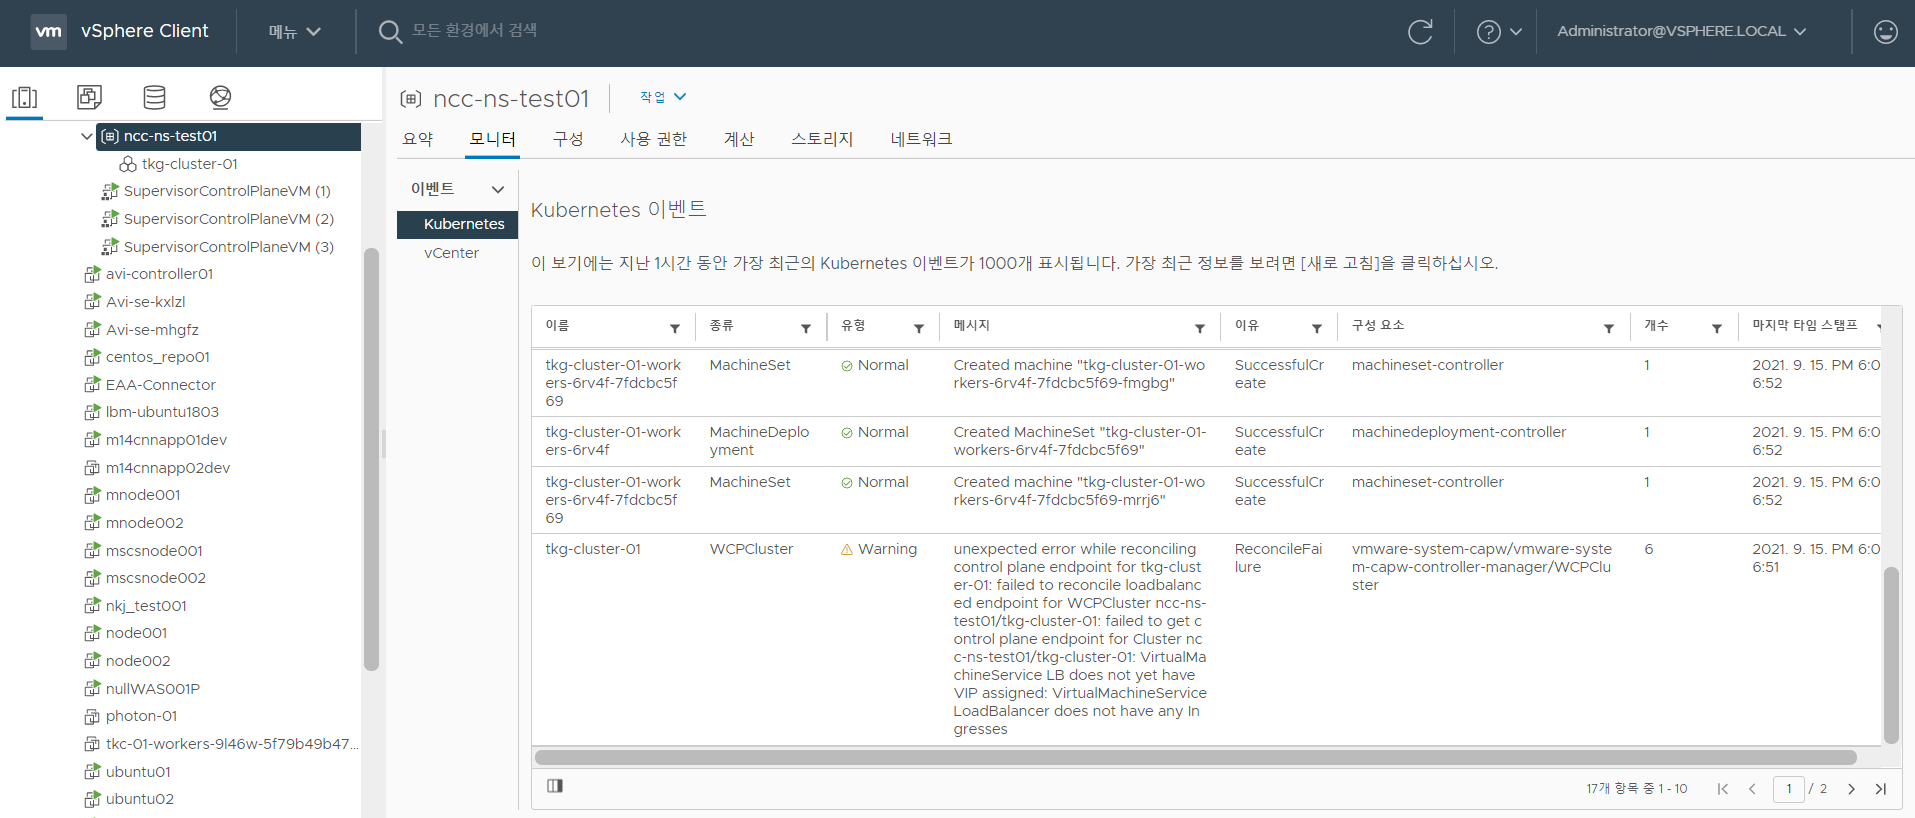
Task: Toggle the column visibility picker icon
Action: tap(555, 786)
